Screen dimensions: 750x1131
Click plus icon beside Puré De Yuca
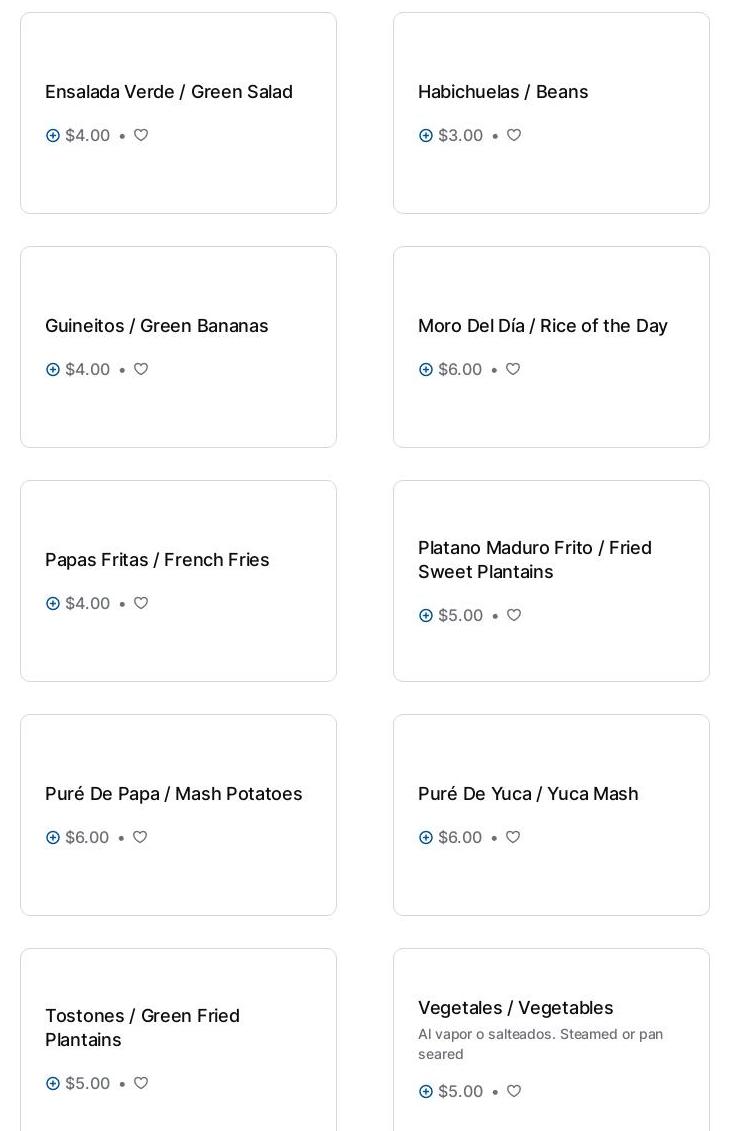click(426, 838)
